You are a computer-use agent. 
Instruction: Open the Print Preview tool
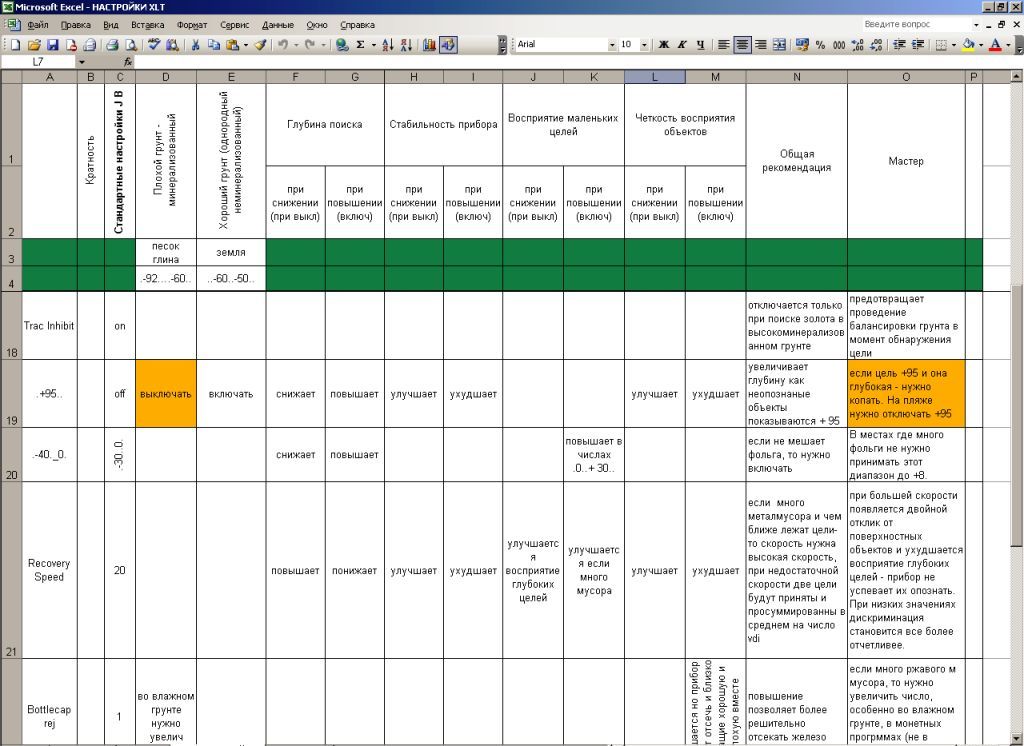point(129,45)
